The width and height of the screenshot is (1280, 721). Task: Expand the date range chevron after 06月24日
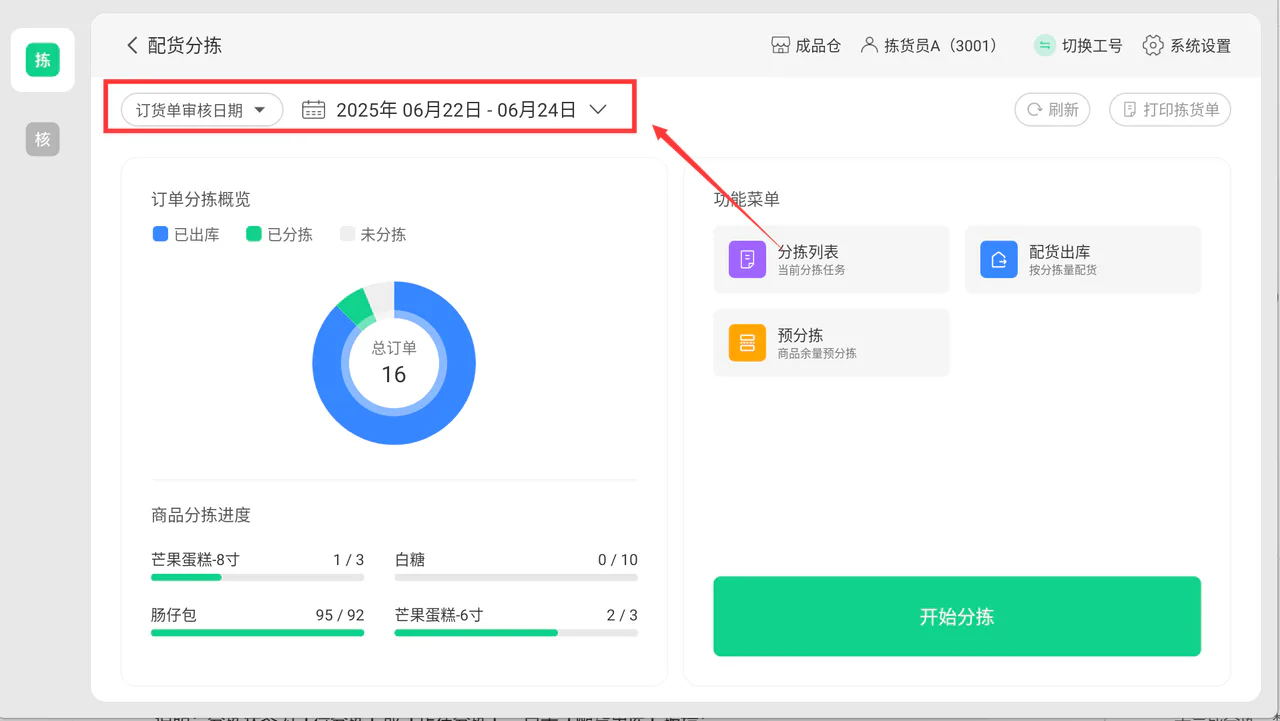point(598,110)
